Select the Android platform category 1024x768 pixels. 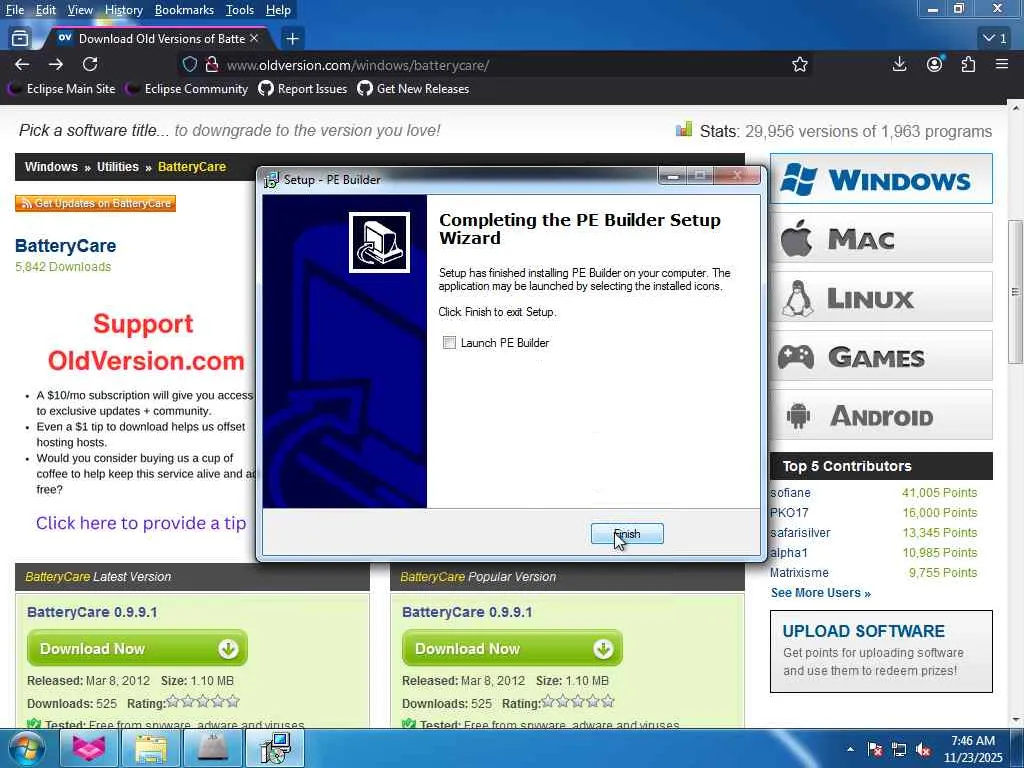pos(881,415)
